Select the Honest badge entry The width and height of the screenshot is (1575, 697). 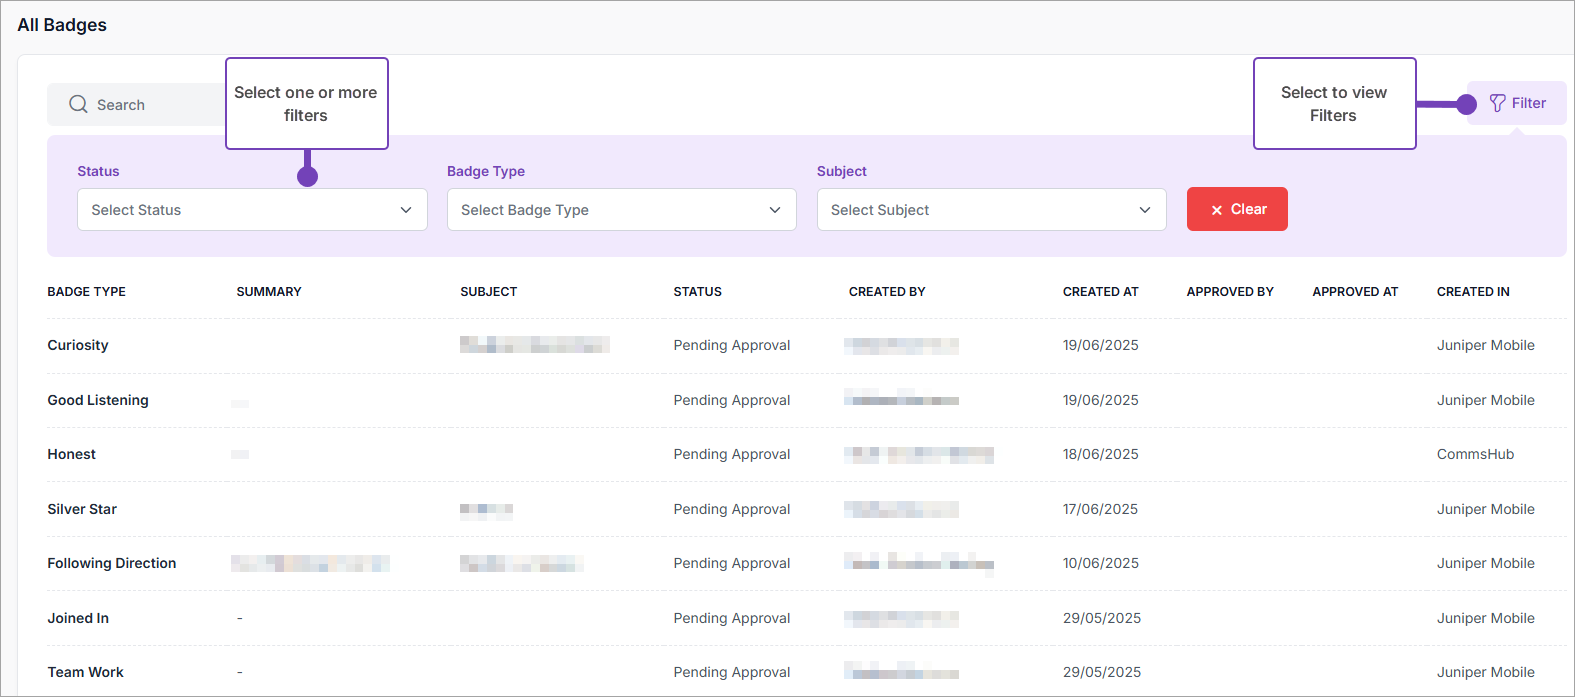click(72, 454)
